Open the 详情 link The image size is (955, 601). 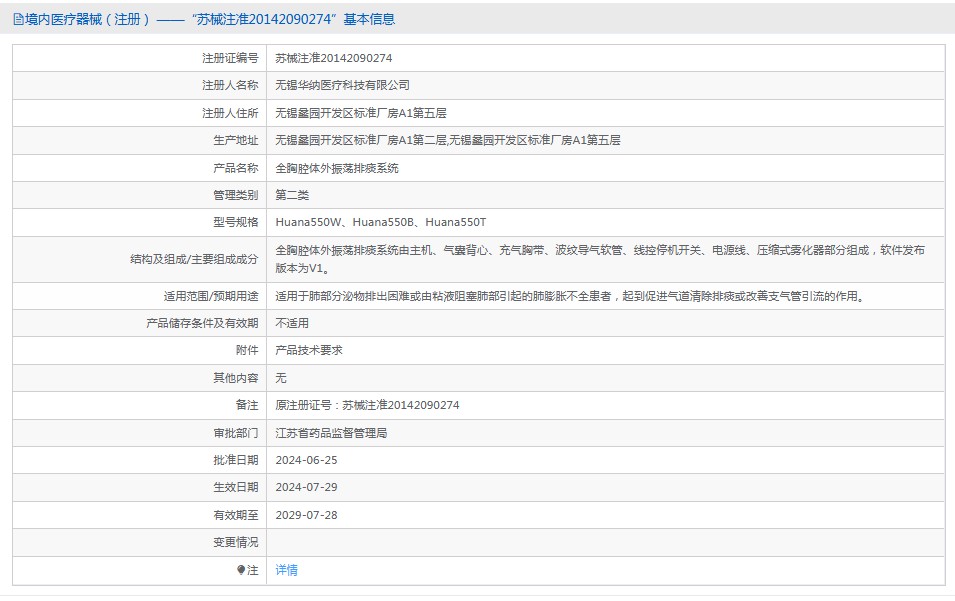pos(286,570)
